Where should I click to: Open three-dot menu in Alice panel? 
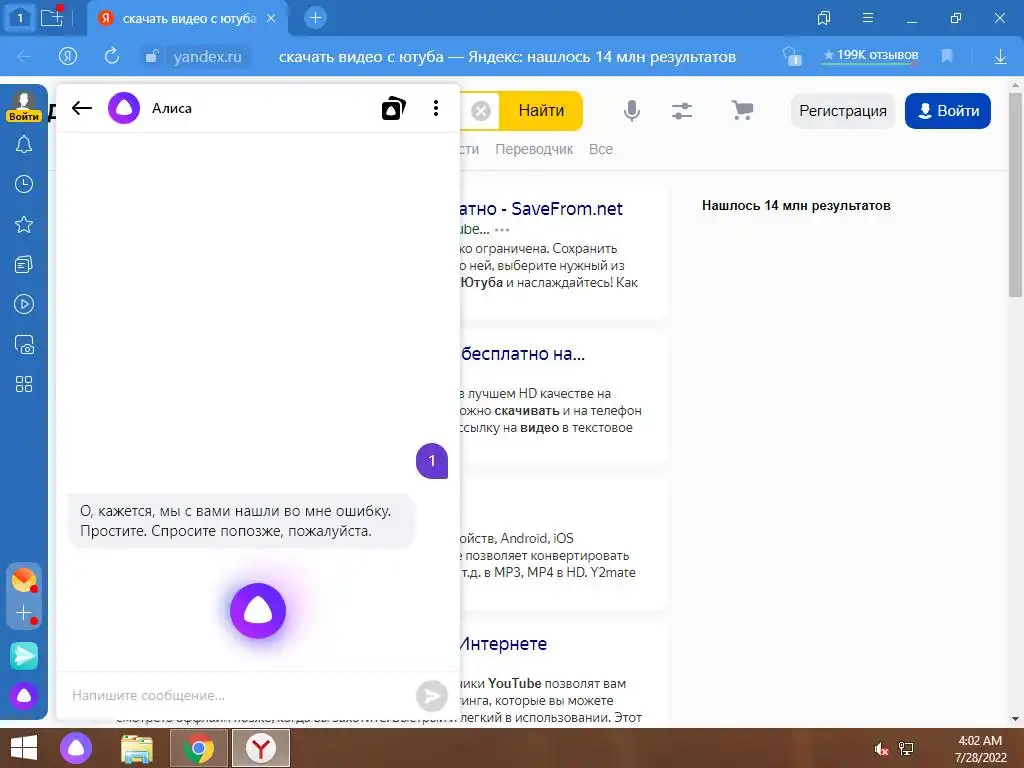pyautogui.click(x=436, y=108)
